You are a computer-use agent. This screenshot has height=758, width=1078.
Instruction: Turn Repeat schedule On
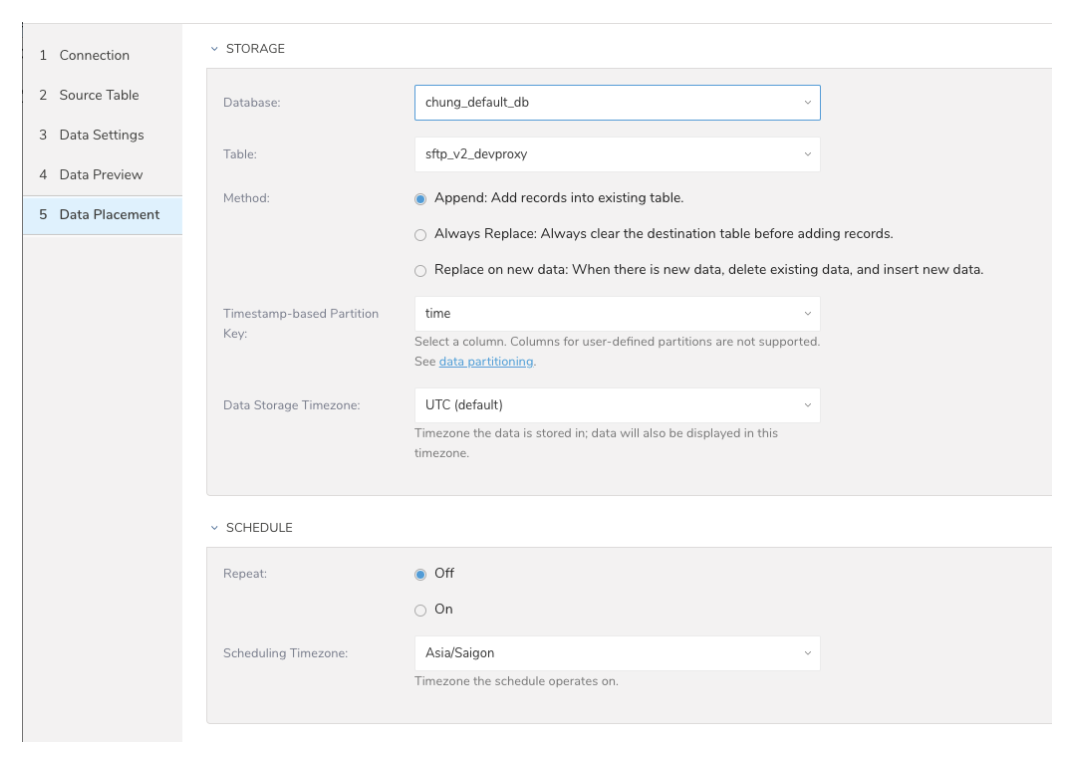420,610
